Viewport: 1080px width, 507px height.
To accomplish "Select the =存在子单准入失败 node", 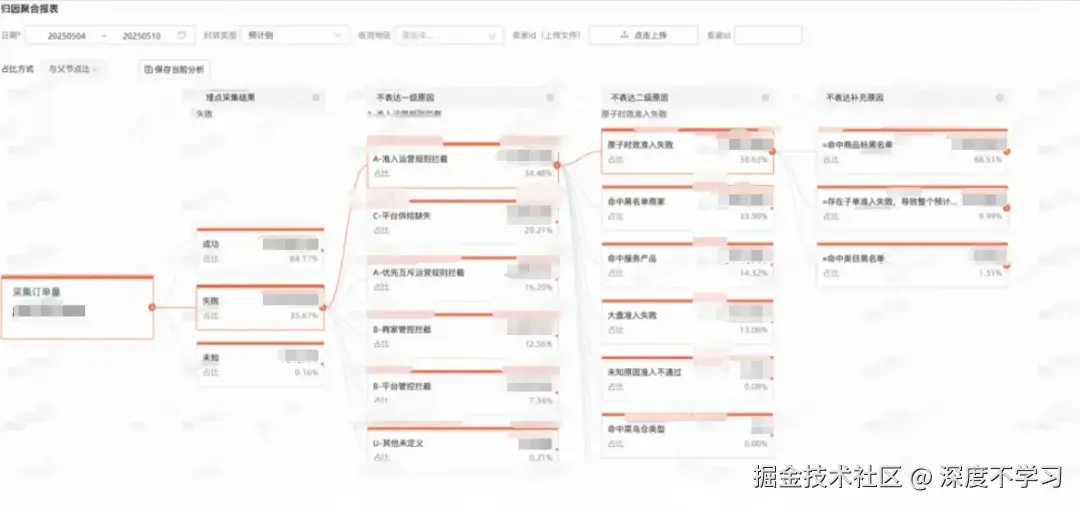I will pos(913,207).
